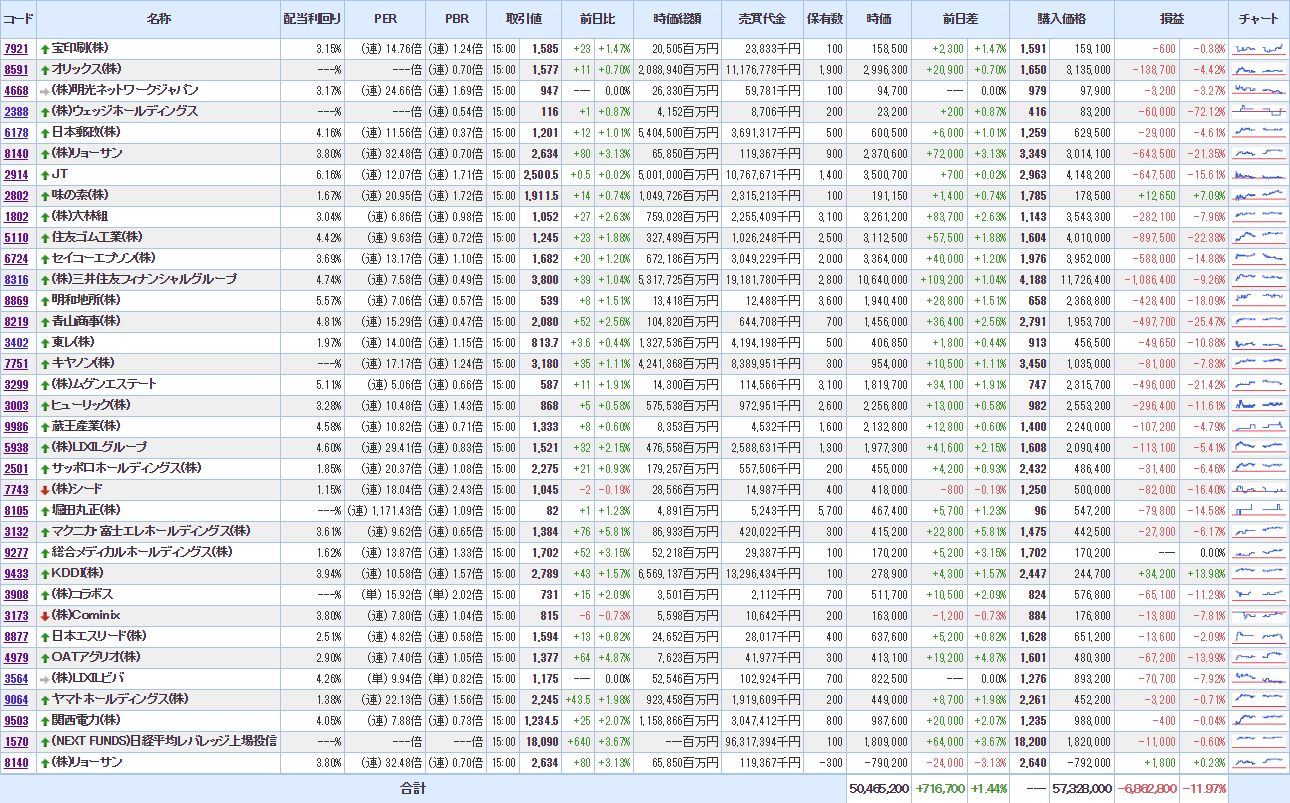1290x803 pixels.
Task: Open the mini chart for キヤノン(株) row
Action: click(1258, 363)
